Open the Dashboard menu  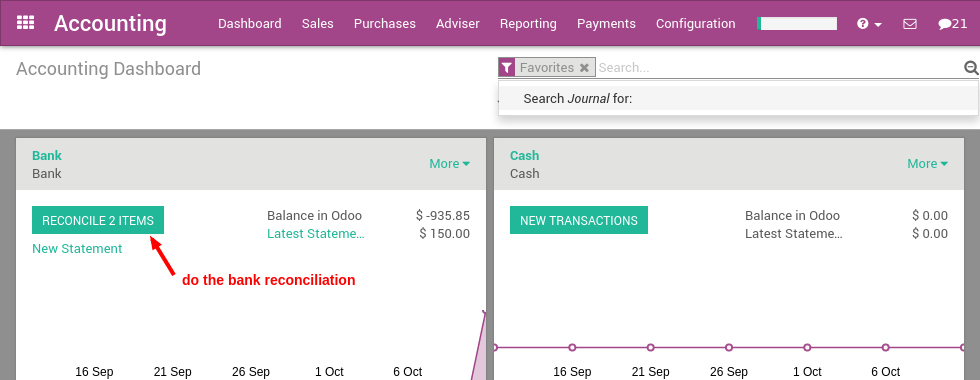pyautogui.click(x=249, y=24)
